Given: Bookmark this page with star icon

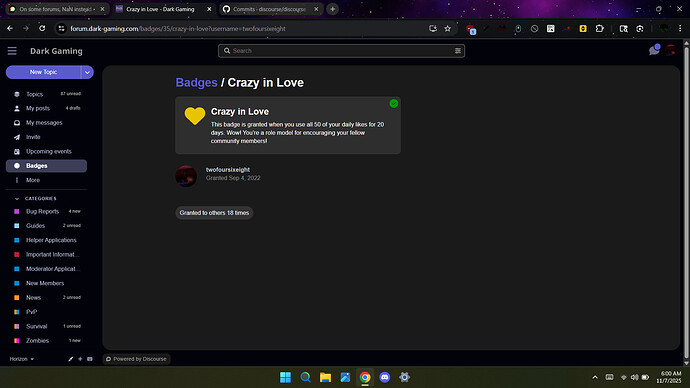Looking at the screenshot, I should 448,29.
